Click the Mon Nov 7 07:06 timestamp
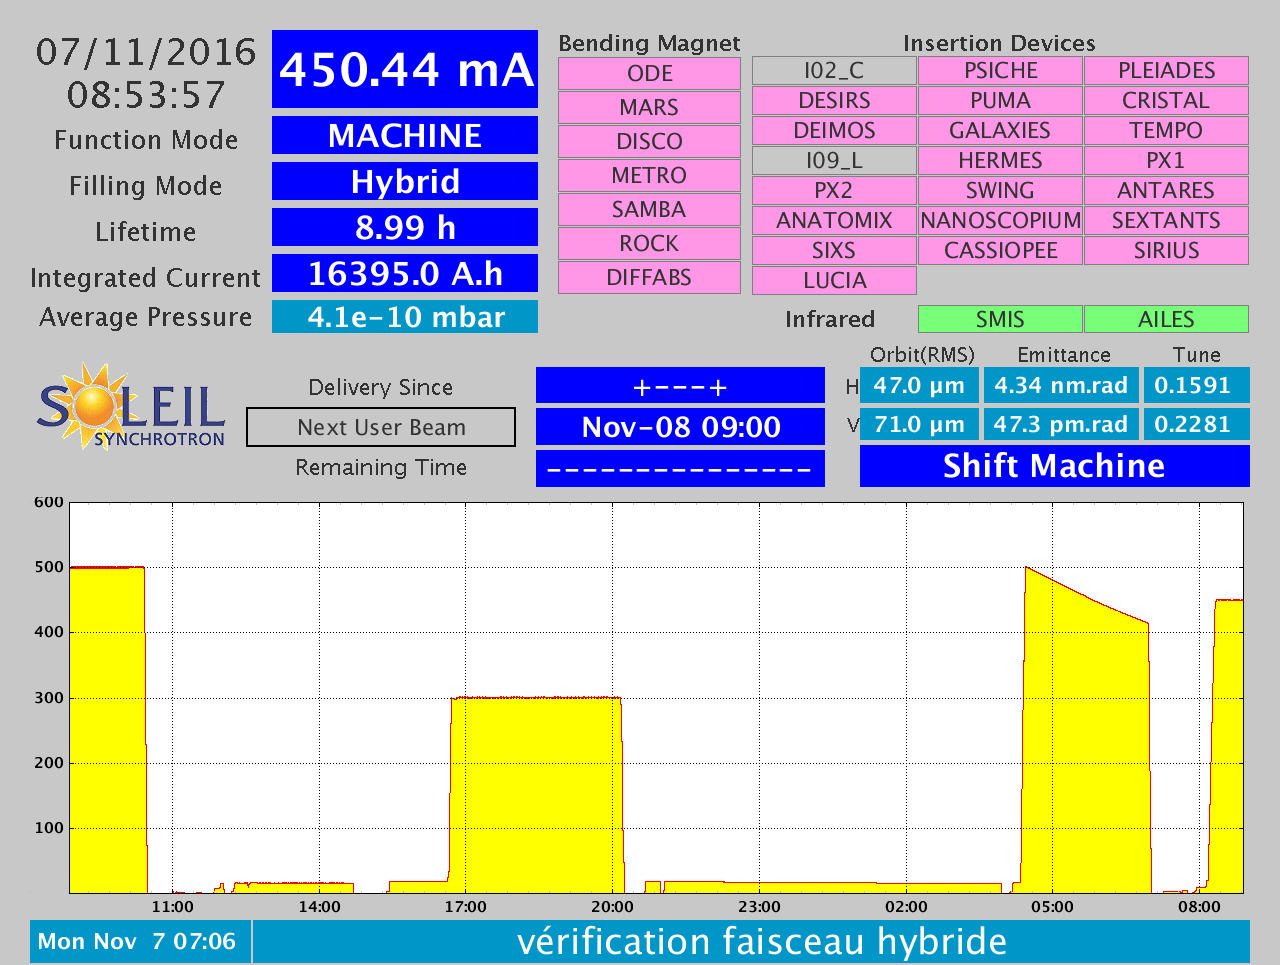 [x=140, y=941]
